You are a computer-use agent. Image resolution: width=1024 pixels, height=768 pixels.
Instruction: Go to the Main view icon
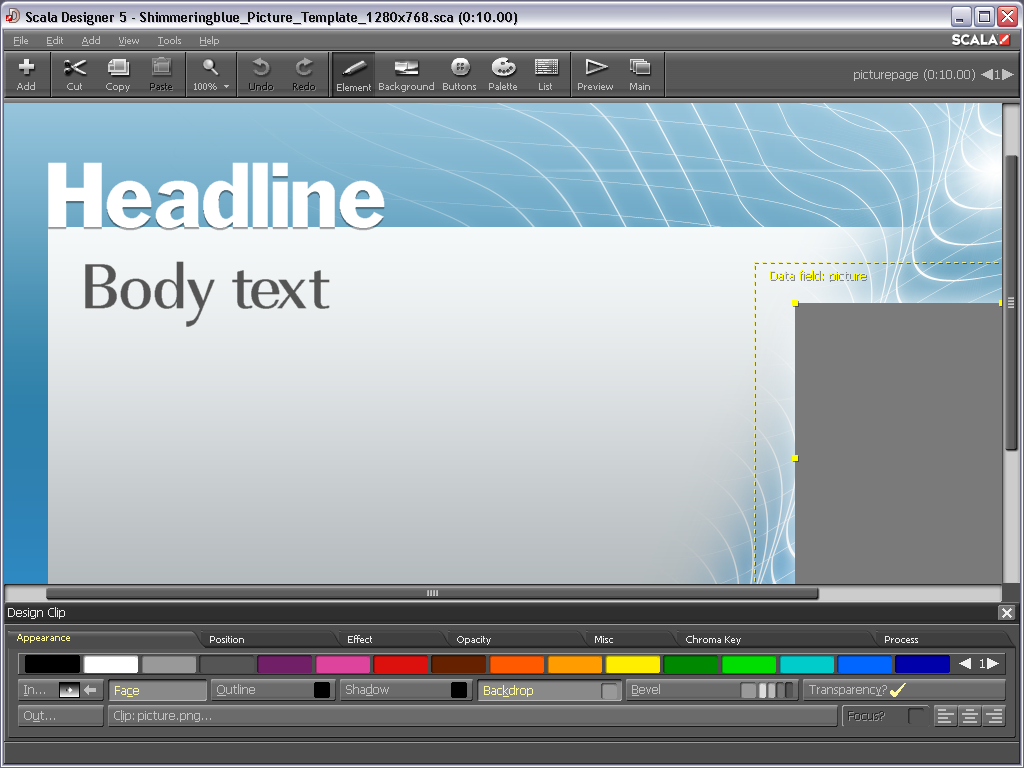(x=640, y=74)
